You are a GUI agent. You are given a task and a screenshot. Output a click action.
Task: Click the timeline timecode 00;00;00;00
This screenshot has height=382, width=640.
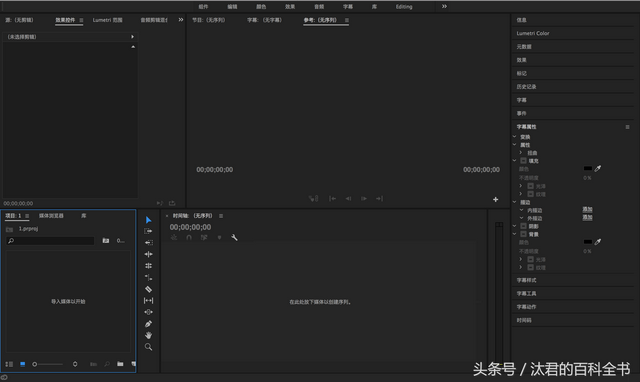tap(190, 227)
